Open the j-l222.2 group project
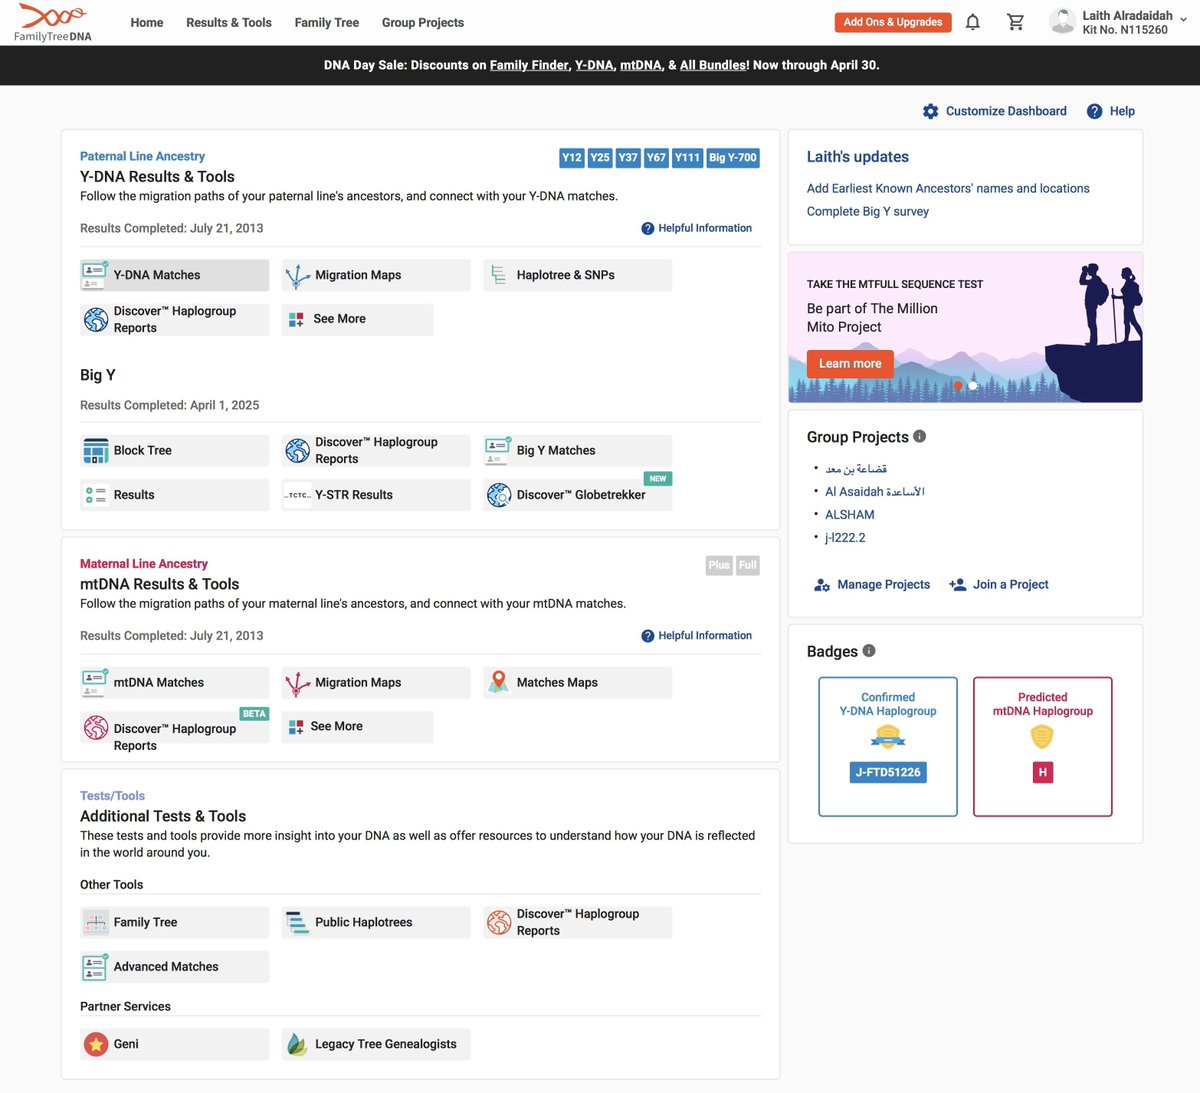Screen dimensions: 1200x1093 [845, 538]
